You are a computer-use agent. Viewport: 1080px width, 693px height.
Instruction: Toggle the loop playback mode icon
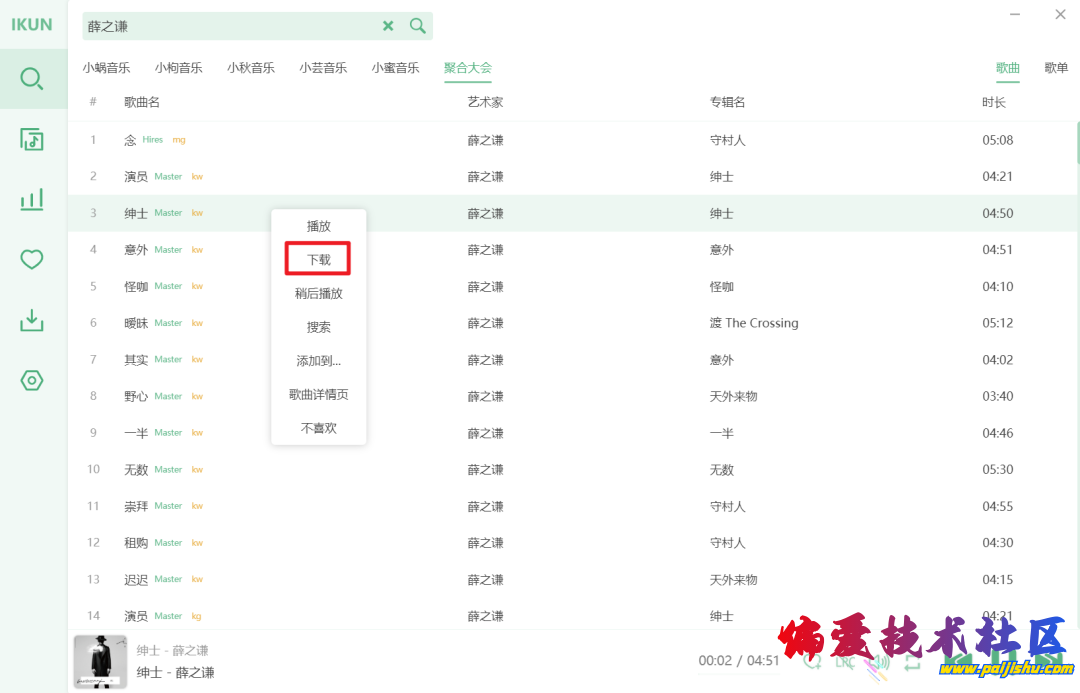tap(912, 661)
